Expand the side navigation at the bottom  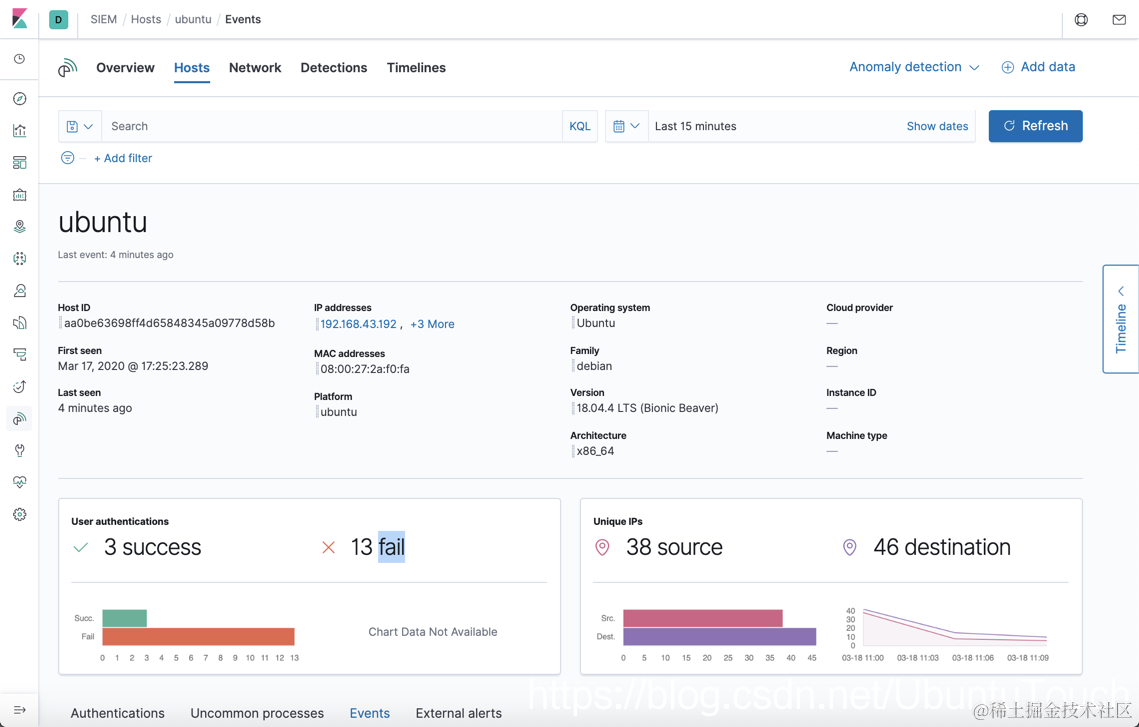pyautogui.click(x=20, y=710)
